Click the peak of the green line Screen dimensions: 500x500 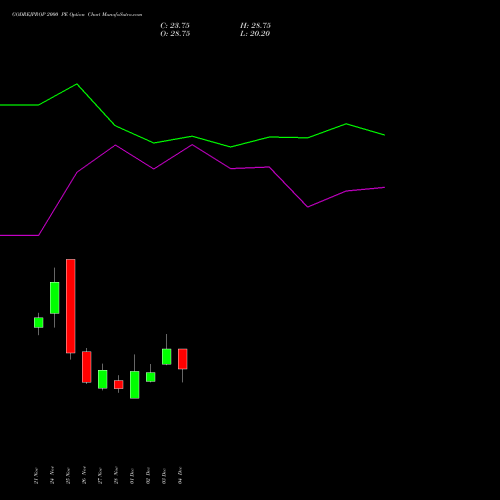click(x=77, y=84)
